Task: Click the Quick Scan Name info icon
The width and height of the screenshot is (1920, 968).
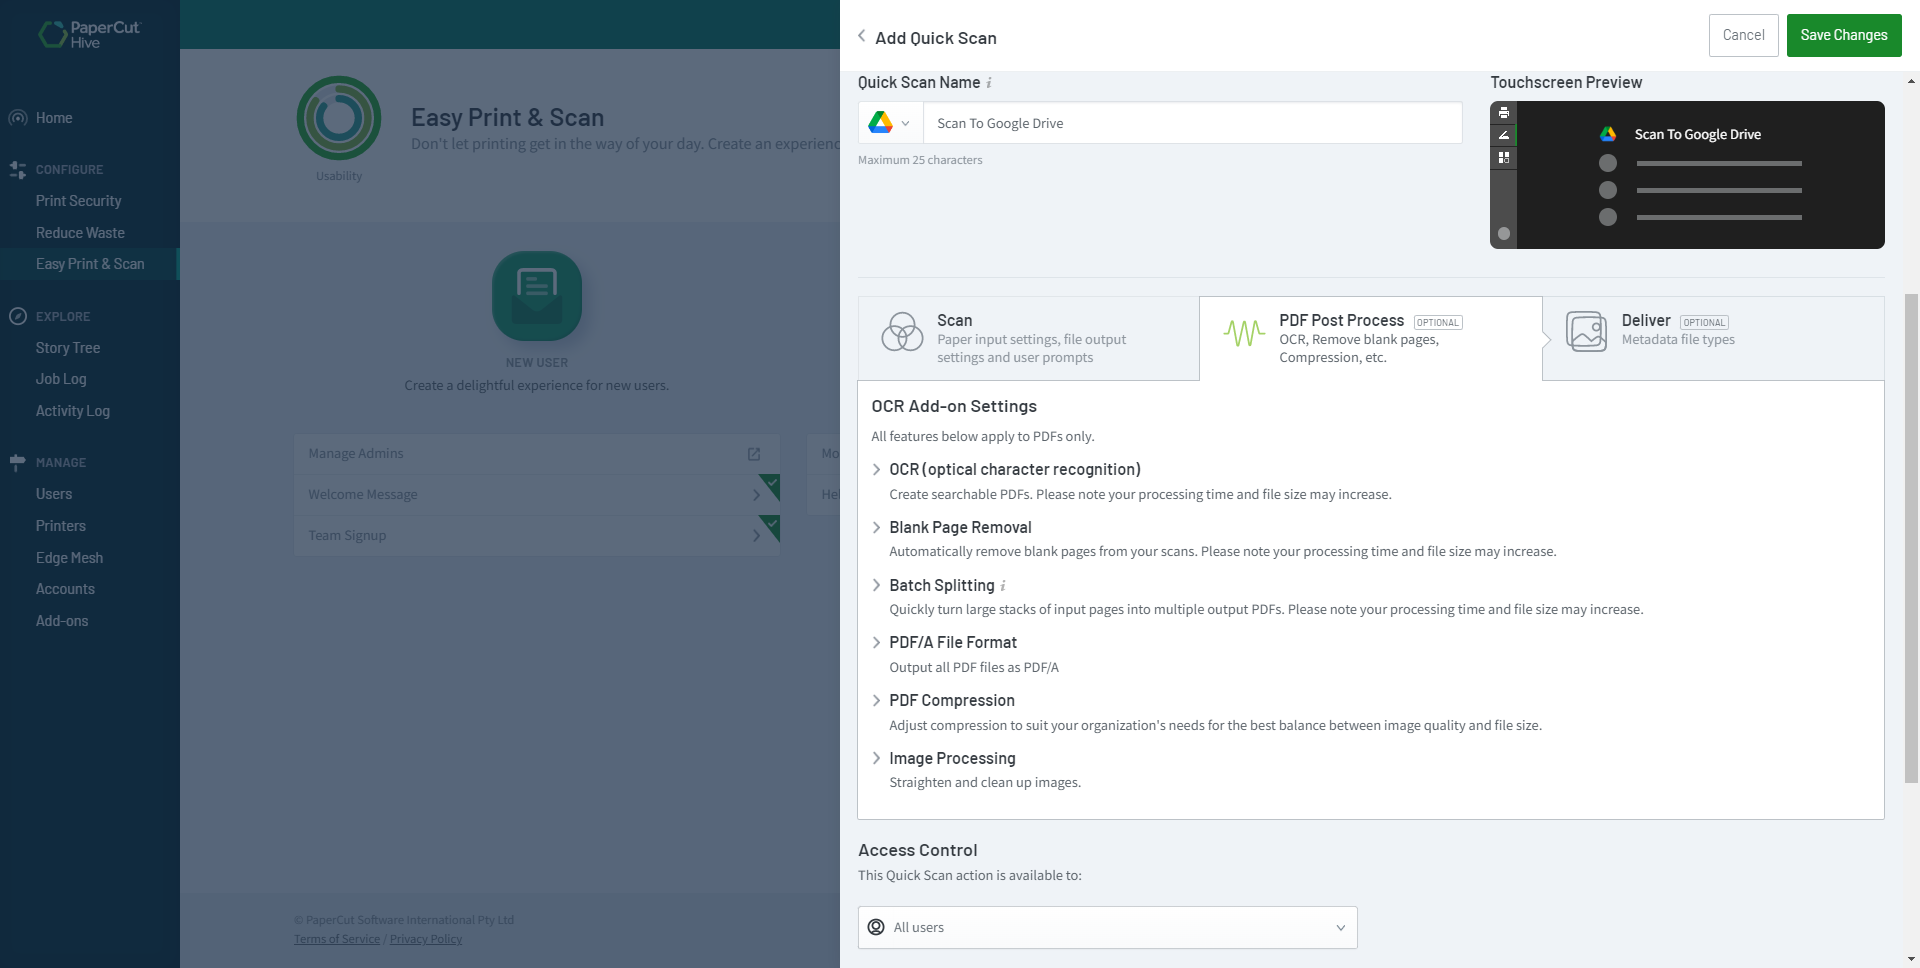Action: tap(989, 83)
